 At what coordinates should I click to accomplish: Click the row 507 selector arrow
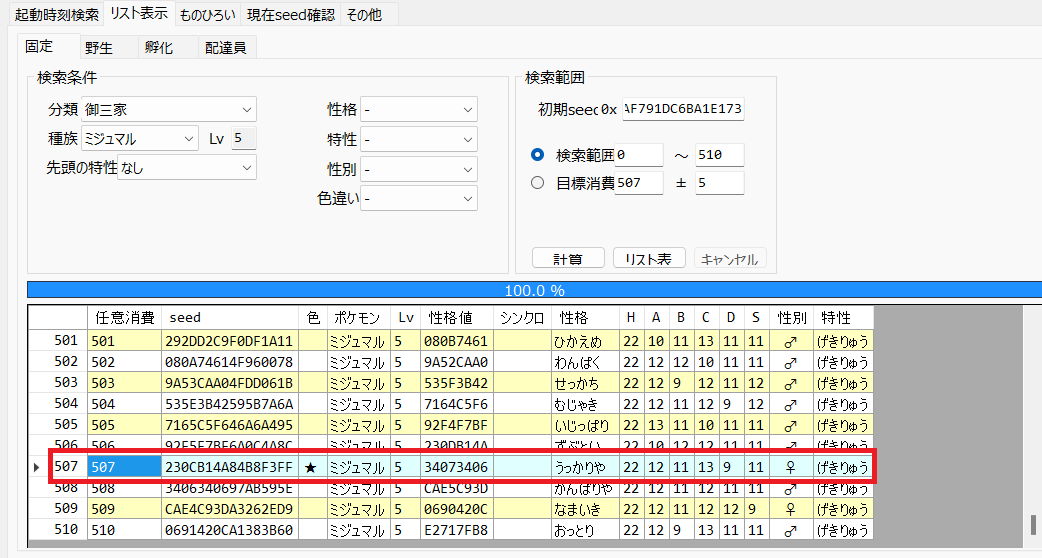point(37,467)
